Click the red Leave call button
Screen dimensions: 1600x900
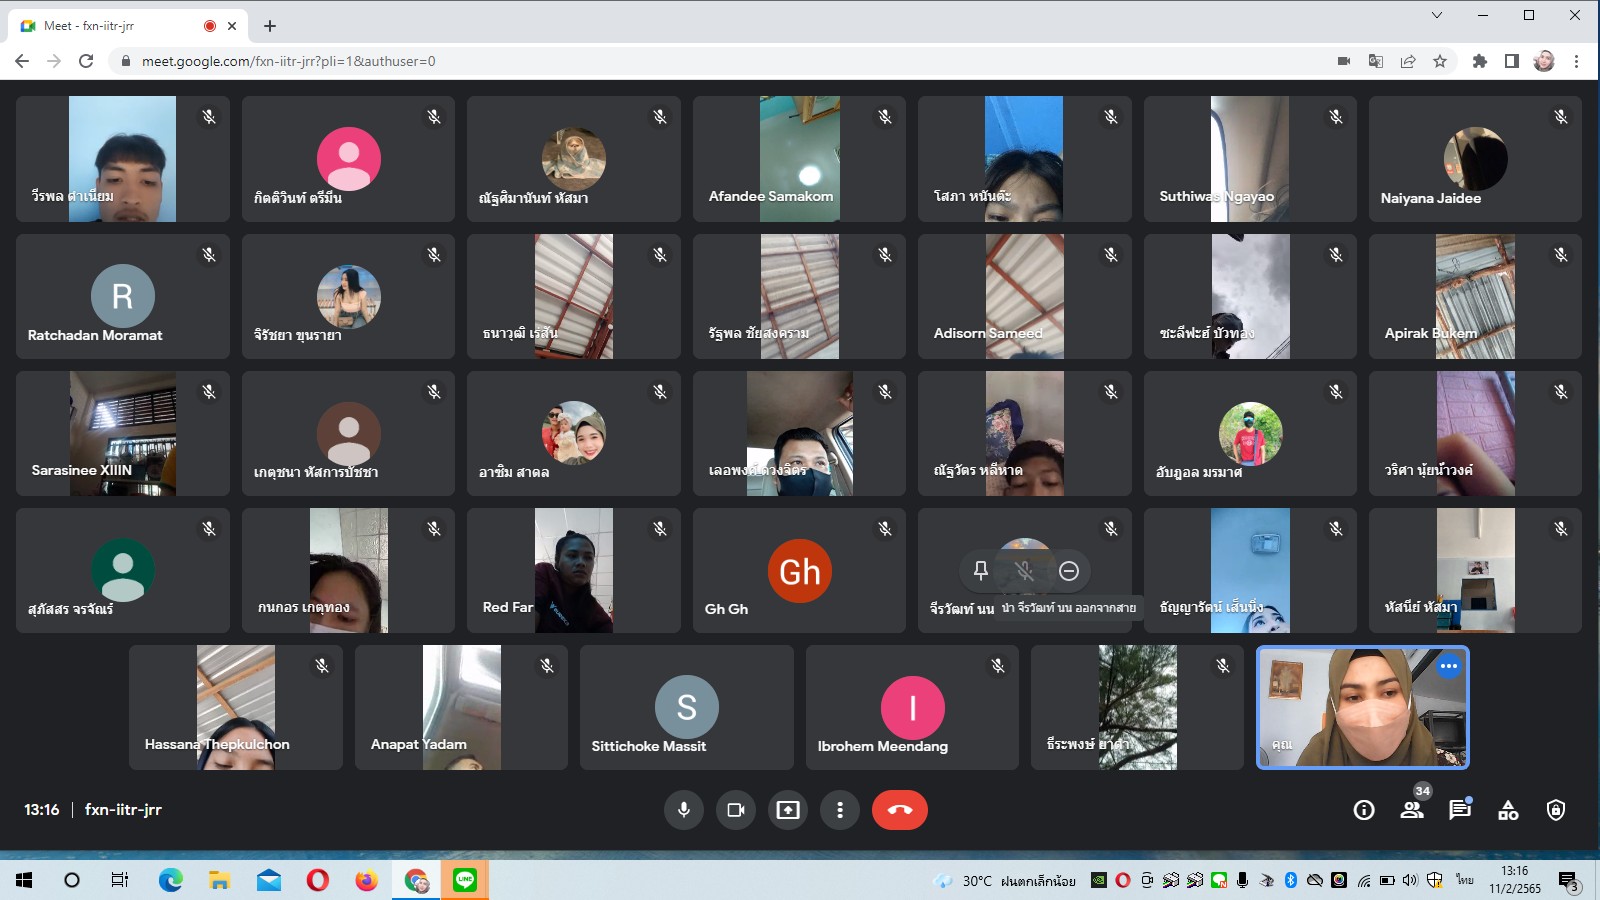tap(899, 810)
